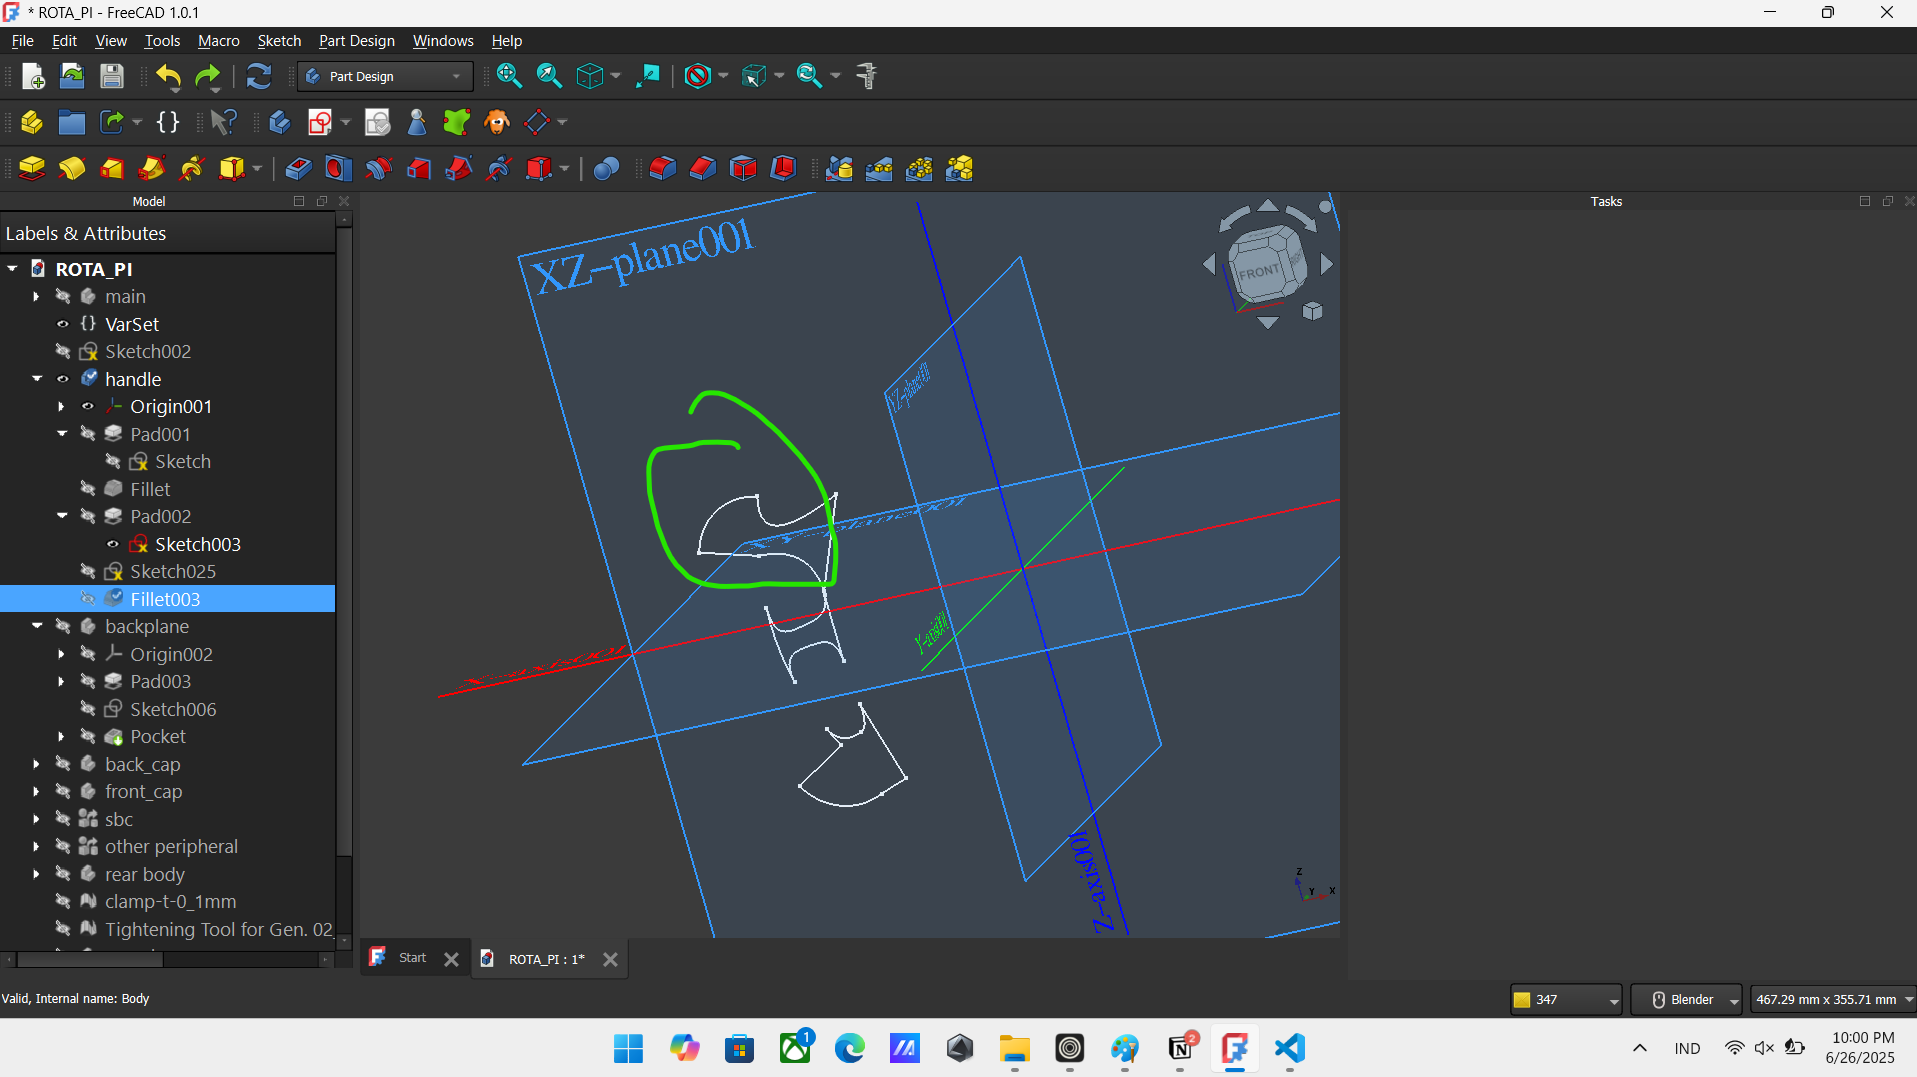Open the Sketch menu

point(278,41)
